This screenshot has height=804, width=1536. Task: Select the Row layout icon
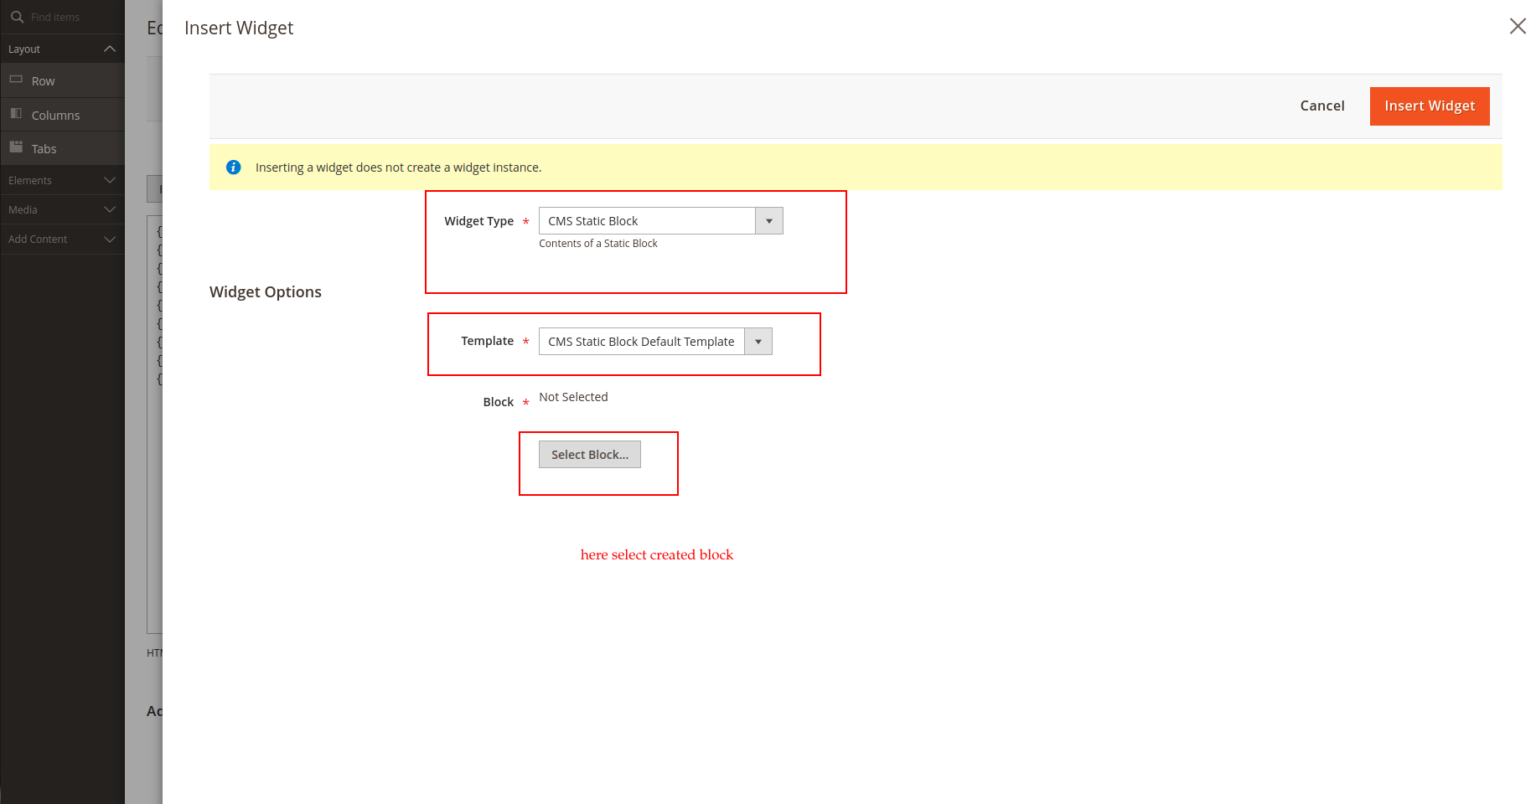click(16, 80)
